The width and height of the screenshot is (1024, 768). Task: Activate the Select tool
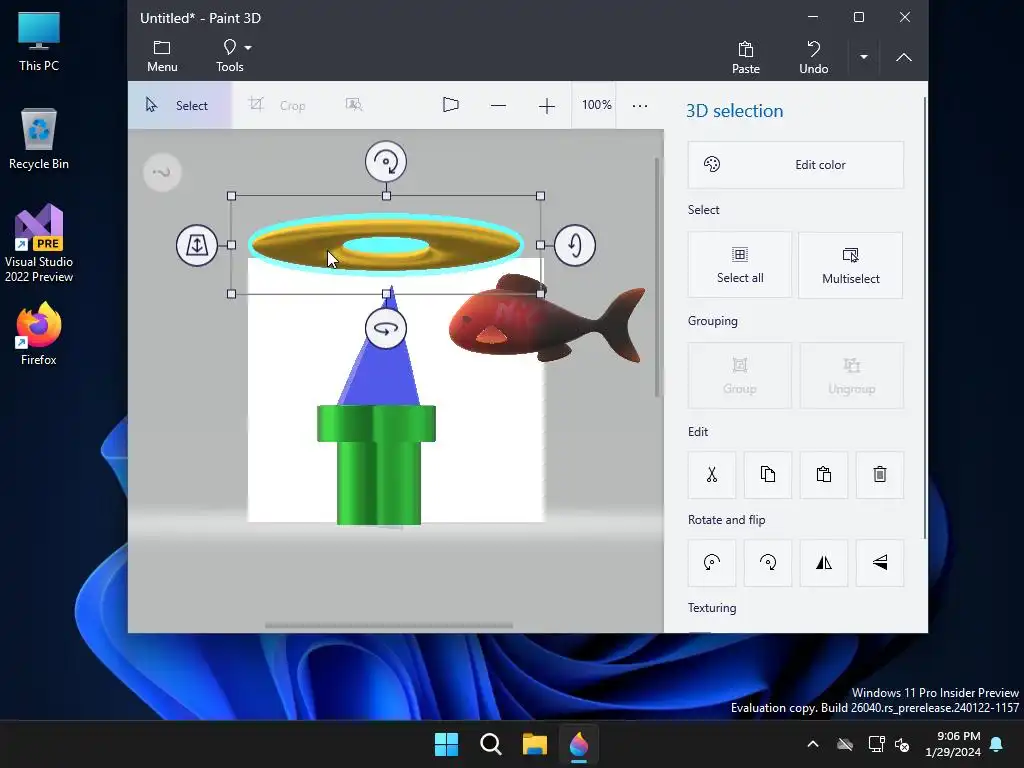178,105
